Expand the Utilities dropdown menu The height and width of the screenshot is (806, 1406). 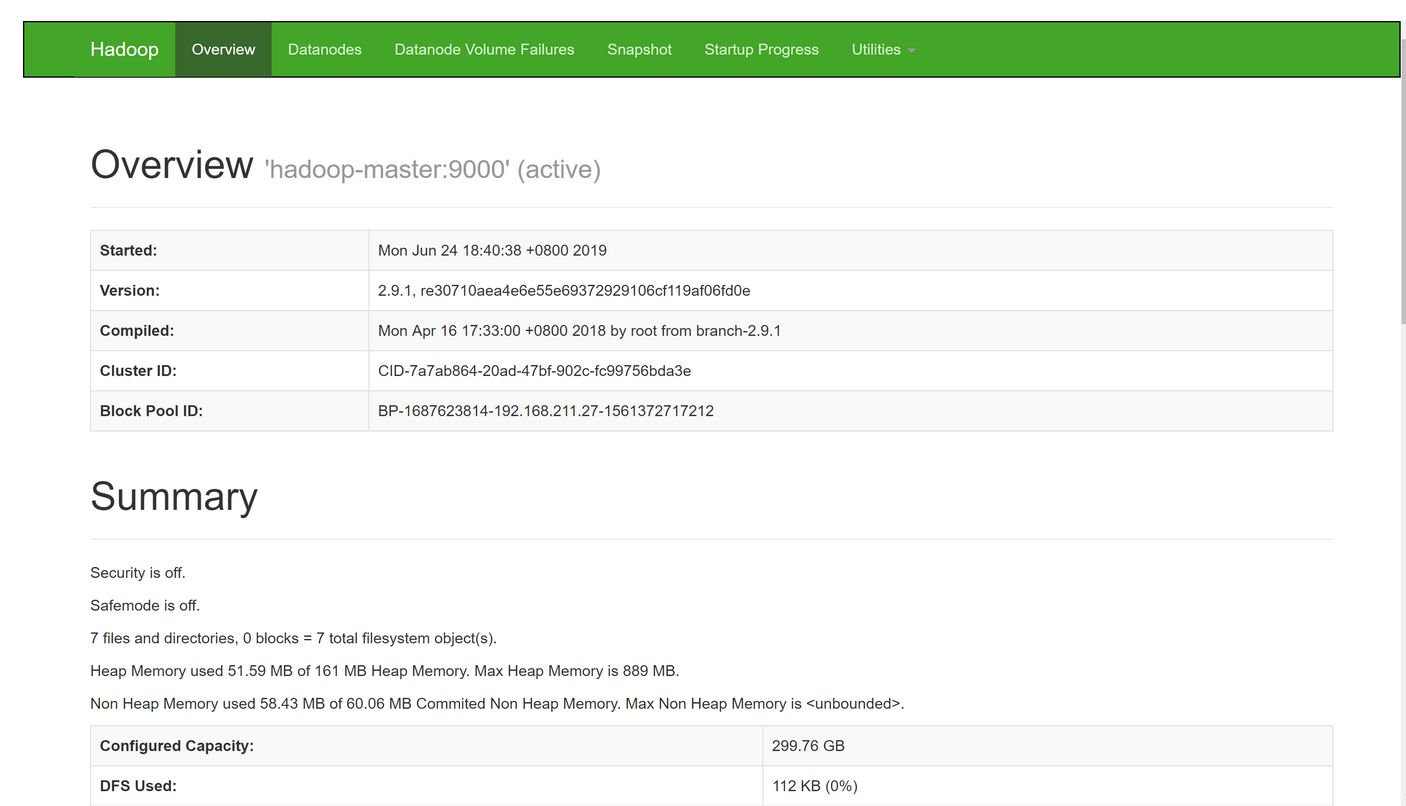coord(883,49)
